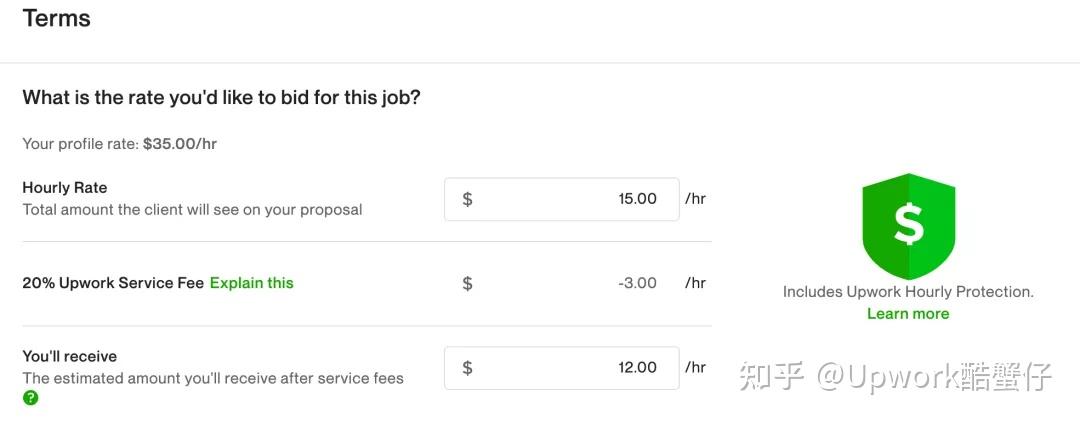Click the dollar sign in You'll receive field
The height and width of the screenshot is (424, 1080).
(x=467, y=368)
